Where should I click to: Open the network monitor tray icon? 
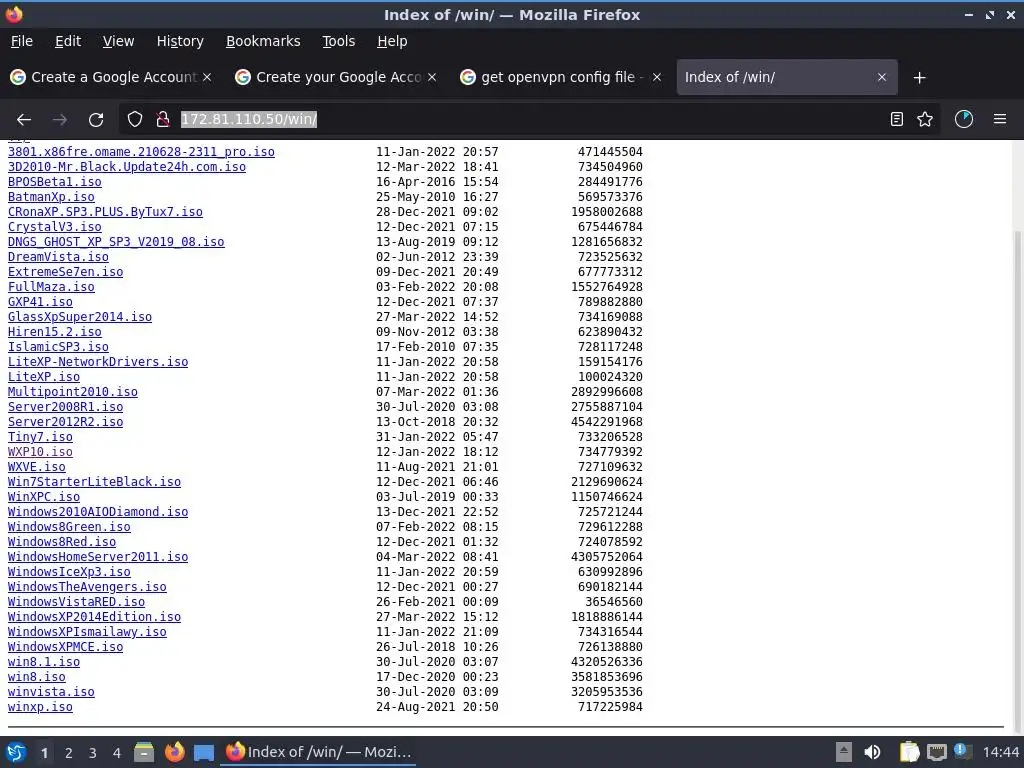point(936,752)
